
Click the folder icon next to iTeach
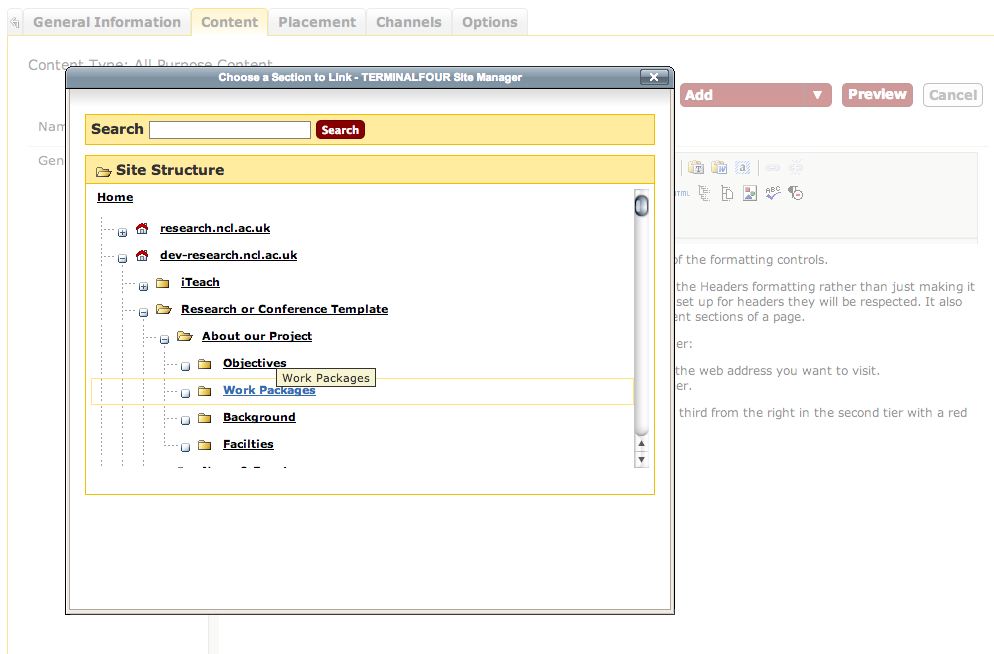(x=163, y=283)
